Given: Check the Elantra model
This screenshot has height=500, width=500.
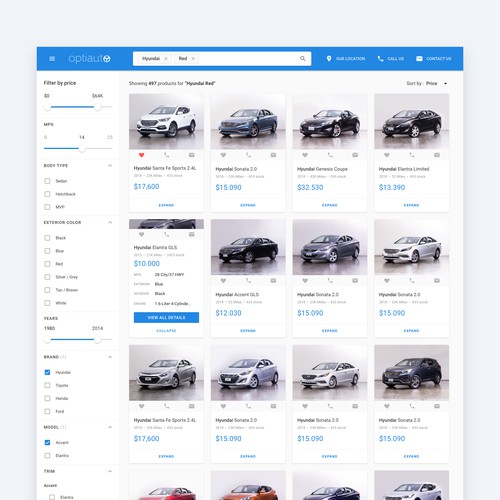Looking at the screenshot, I should (47, 456).
